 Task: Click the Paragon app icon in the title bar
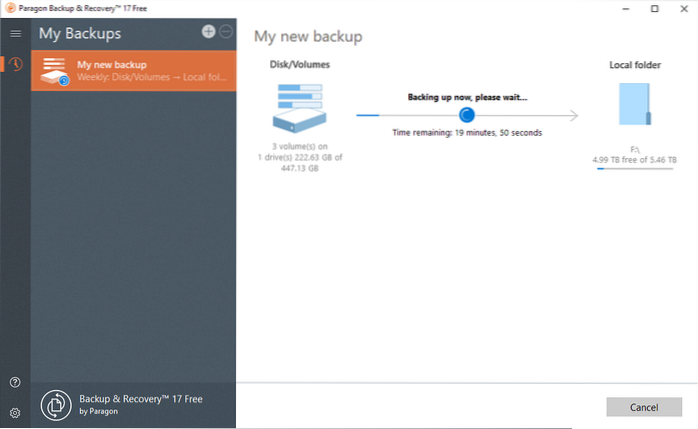pos(10,8)
